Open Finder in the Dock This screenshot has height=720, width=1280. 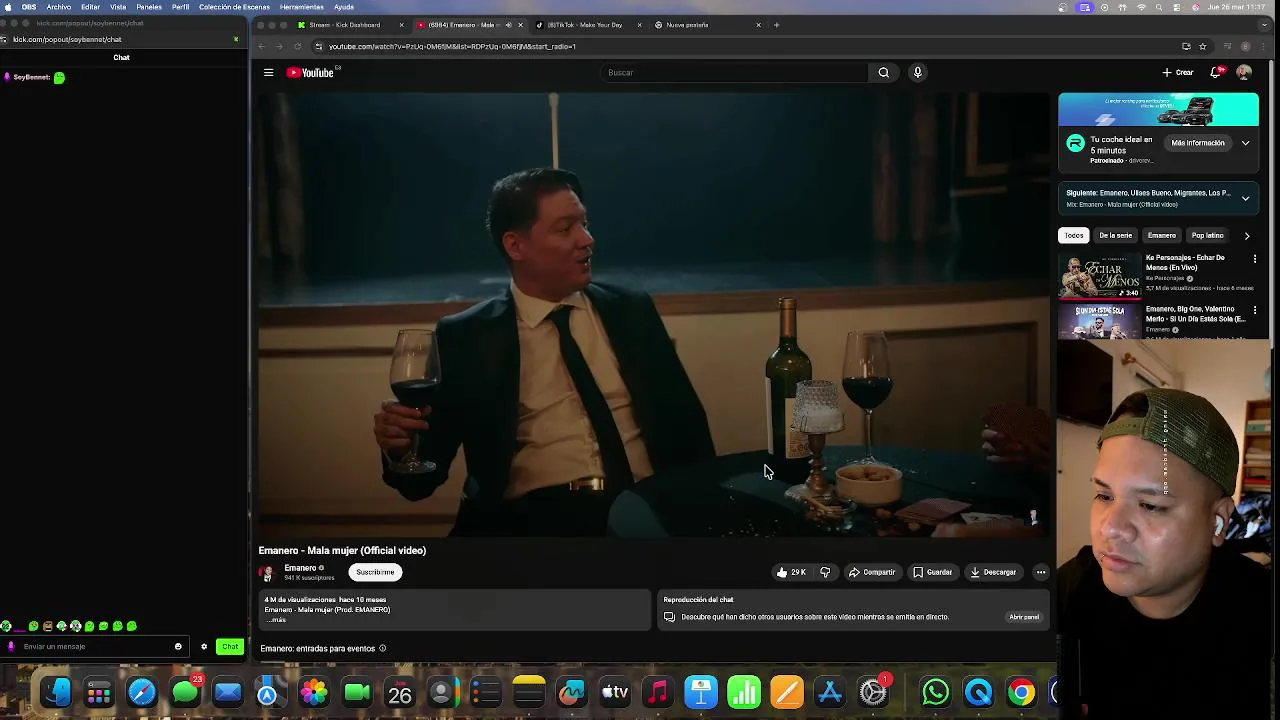tap(56, 692)
